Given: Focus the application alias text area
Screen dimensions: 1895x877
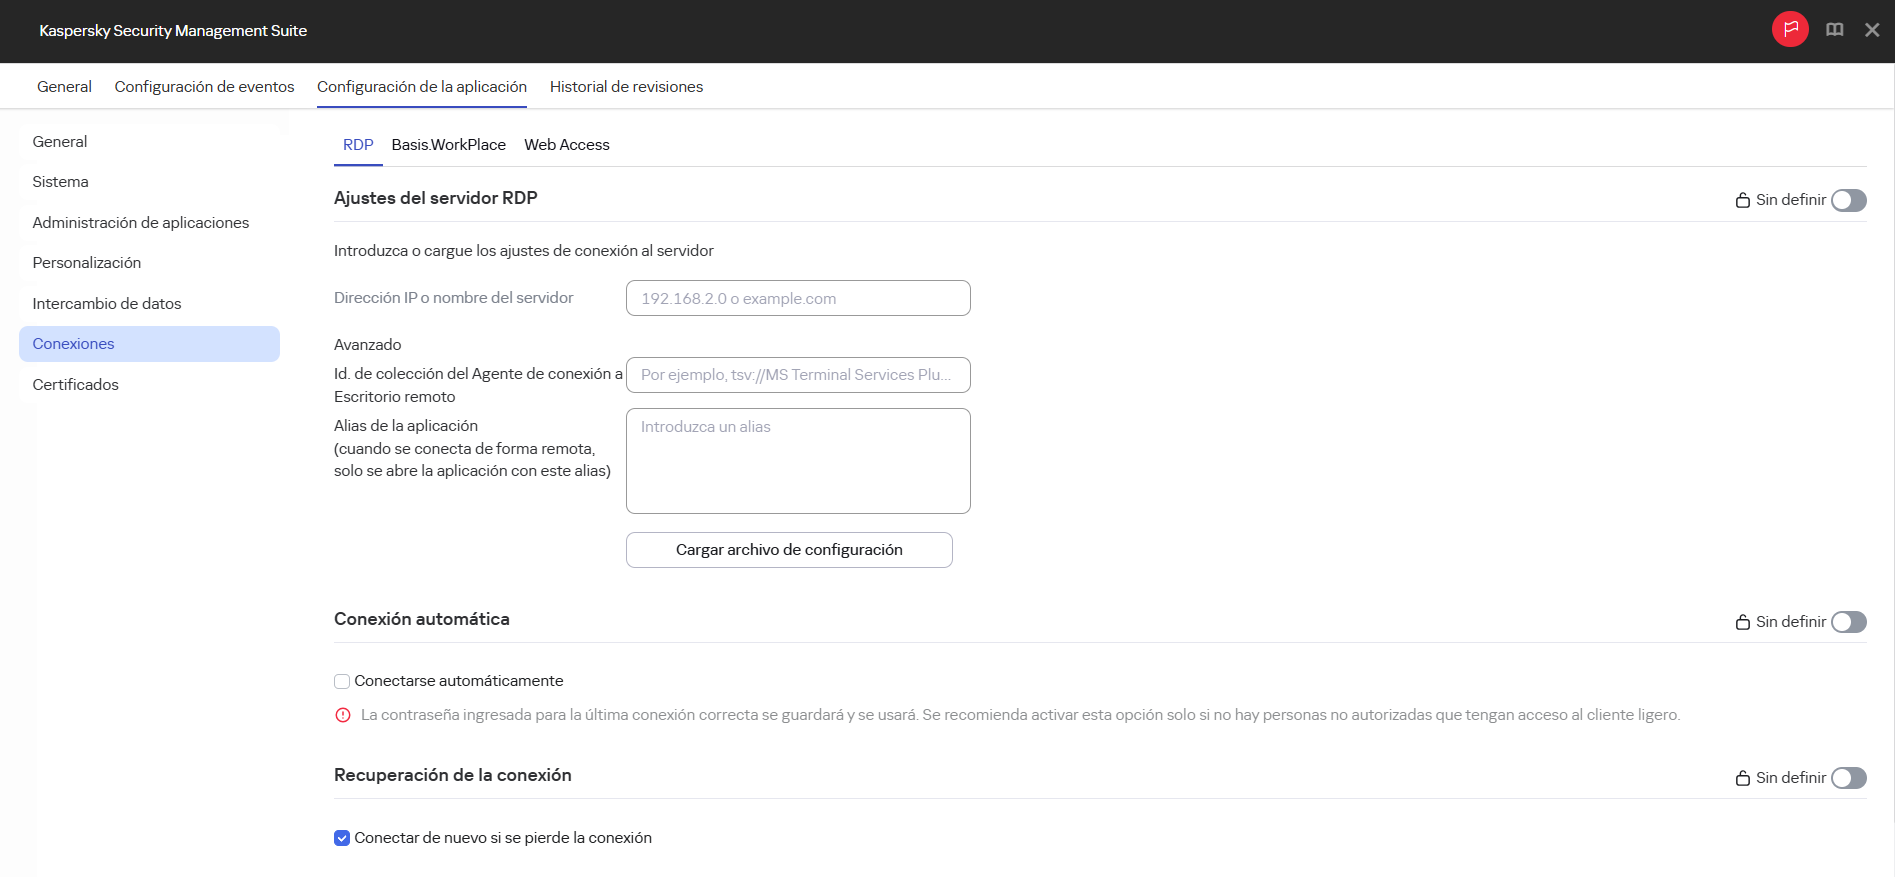Looking at the screenshot, I should [798, 461].
